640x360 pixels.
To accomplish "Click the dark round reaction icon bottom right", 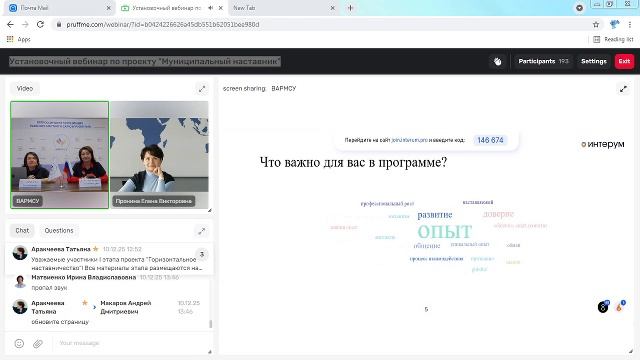I will 603,307.
